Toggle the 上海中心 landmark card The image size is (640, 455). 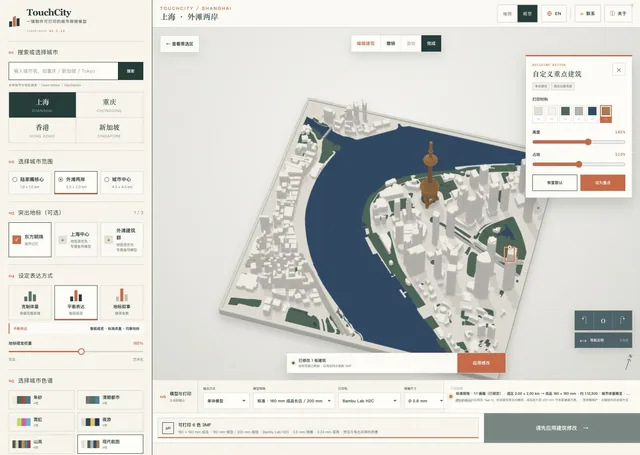coord(76,240)
